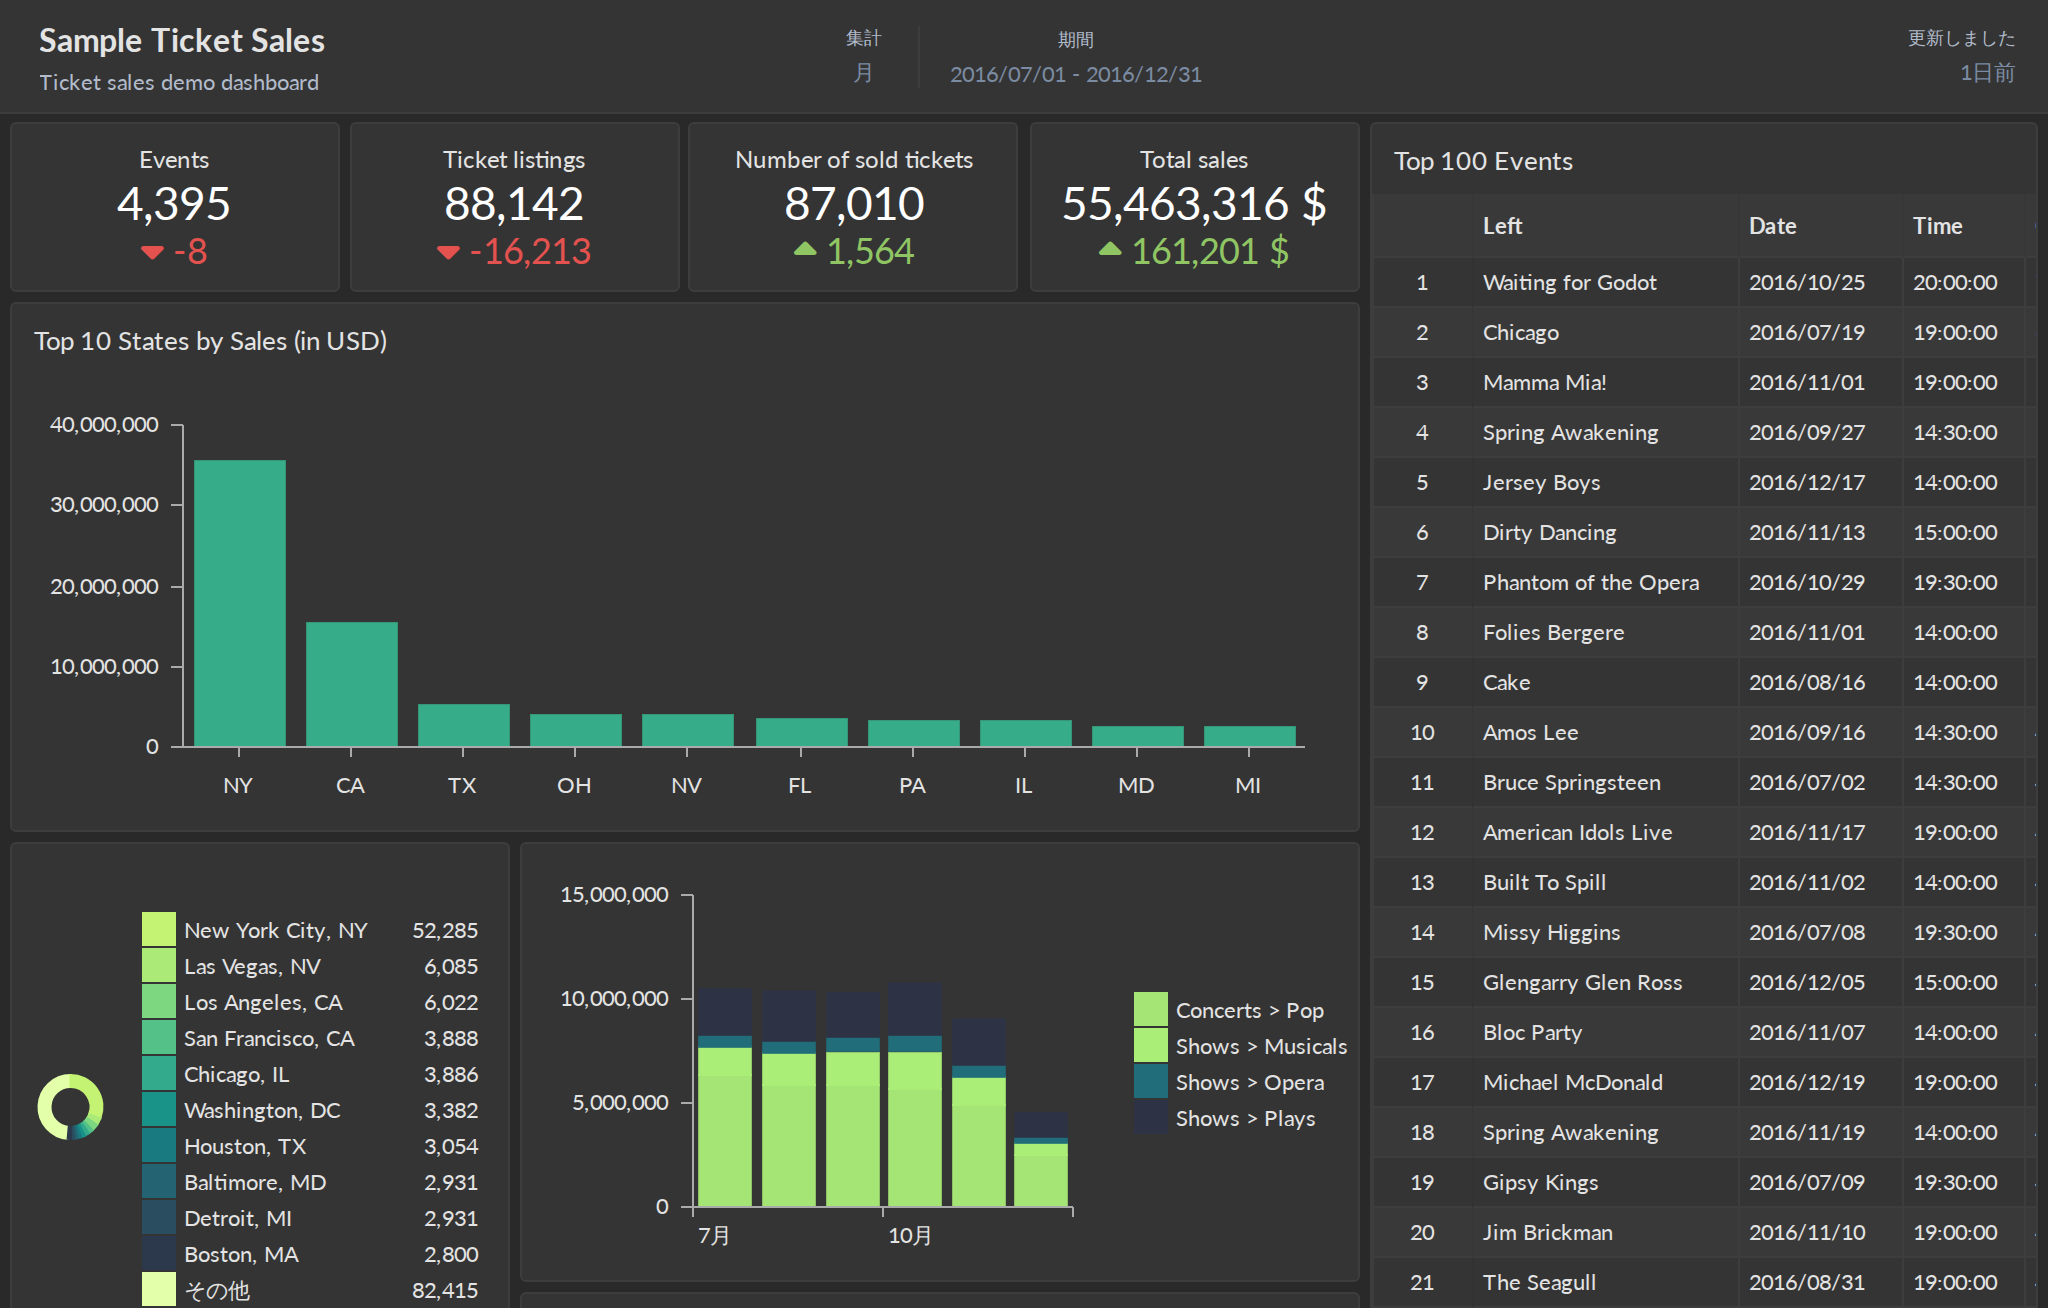Select the Bloc Party event row

point(1704,1032)
